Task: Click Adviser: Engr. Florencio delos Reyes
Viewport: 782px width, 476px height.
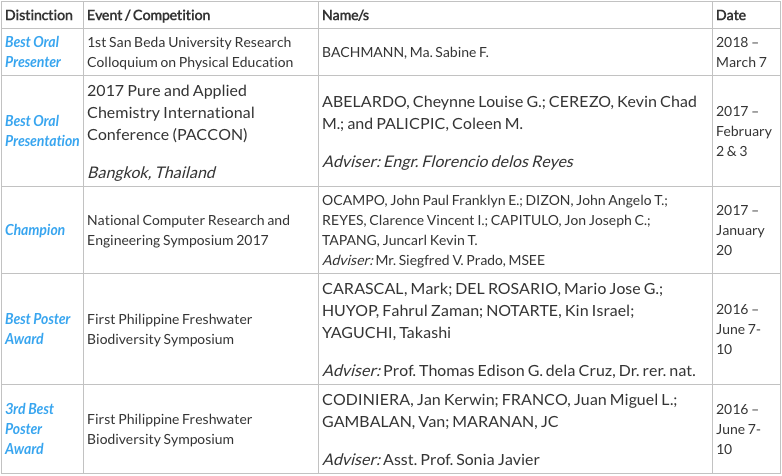Action: pyautogui.click(x=448, y=162)
